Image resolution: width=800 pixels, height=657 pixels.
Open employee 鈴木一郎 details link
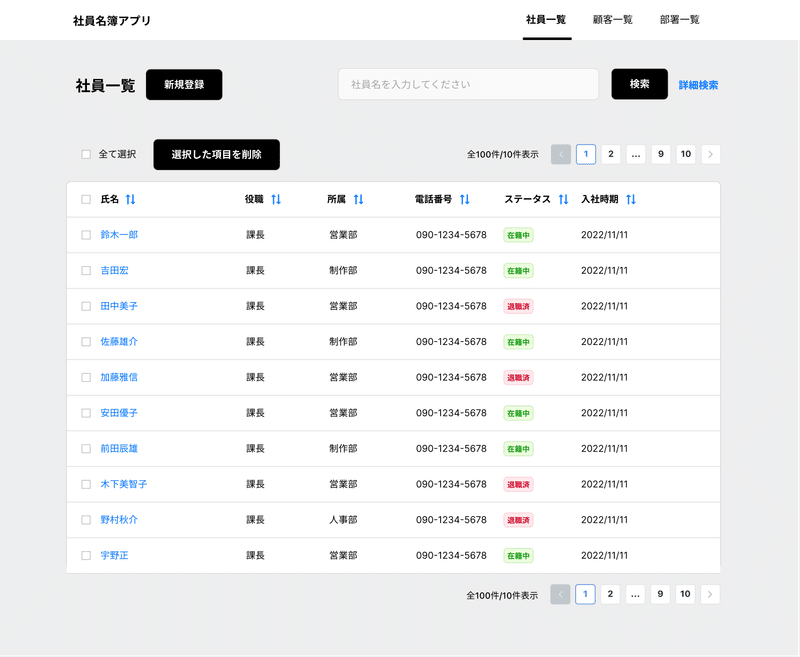(119, 235)
